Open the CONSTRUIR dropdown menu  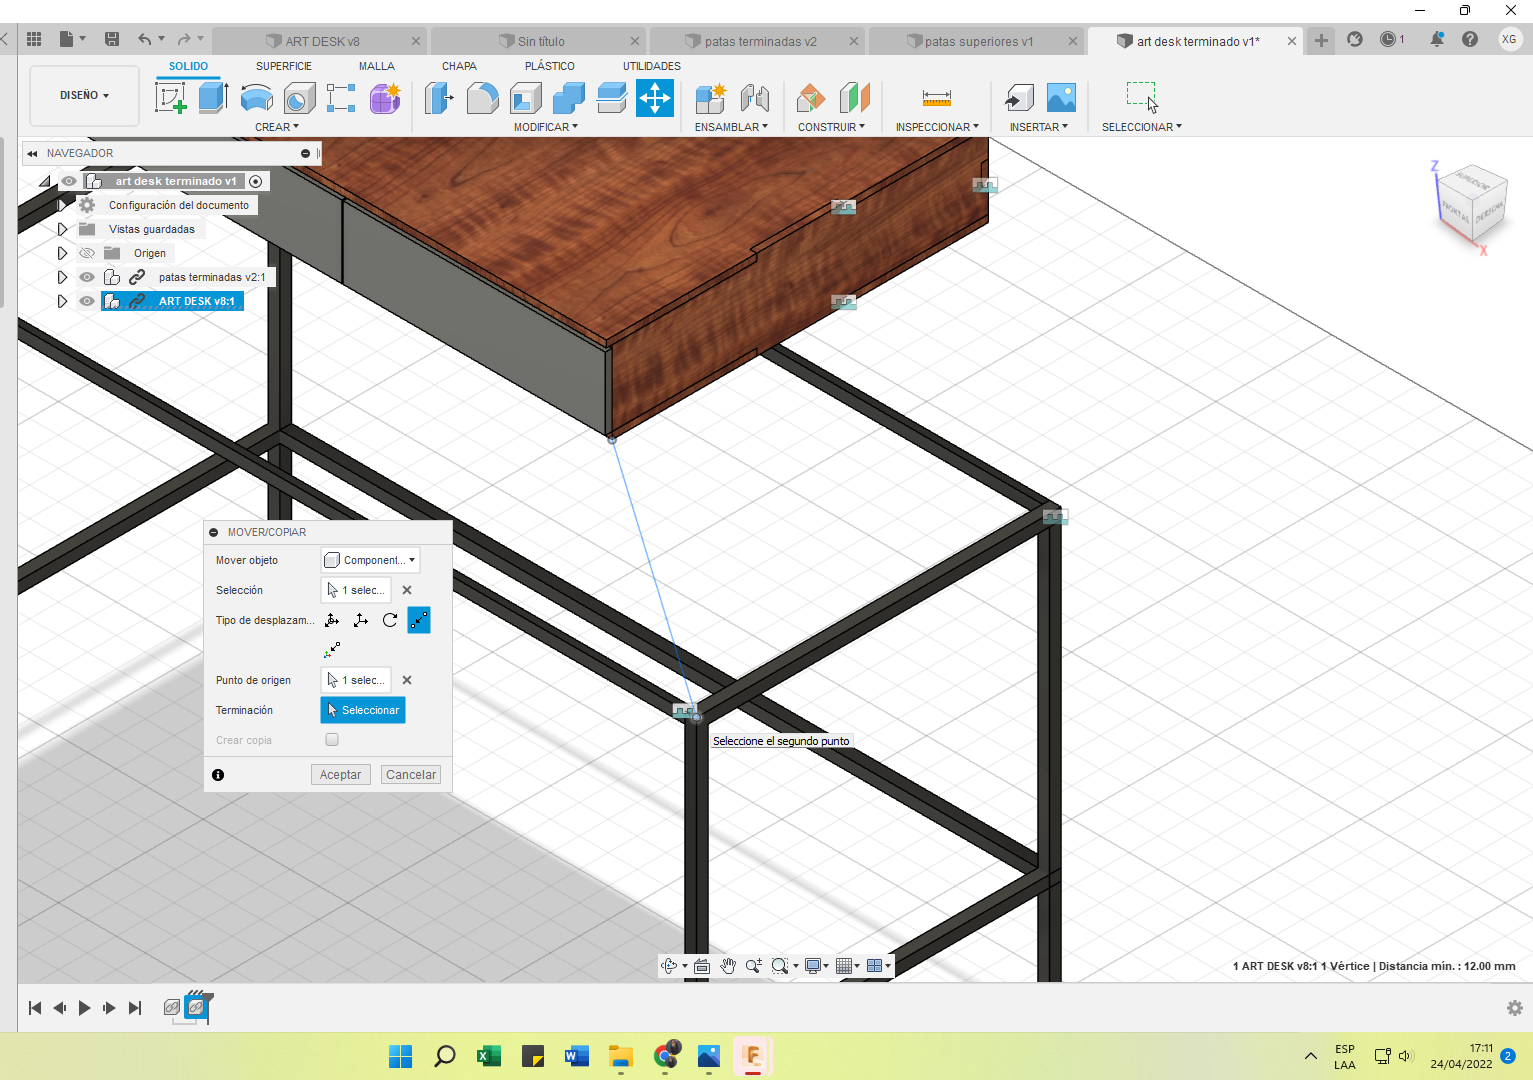coord(831,127)
